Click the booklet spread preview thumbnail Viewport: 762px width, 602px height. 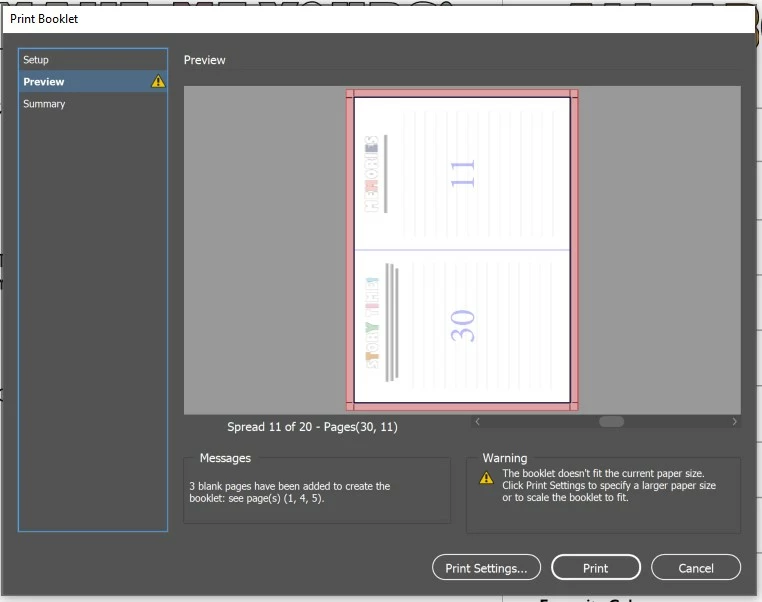(462, 250)
